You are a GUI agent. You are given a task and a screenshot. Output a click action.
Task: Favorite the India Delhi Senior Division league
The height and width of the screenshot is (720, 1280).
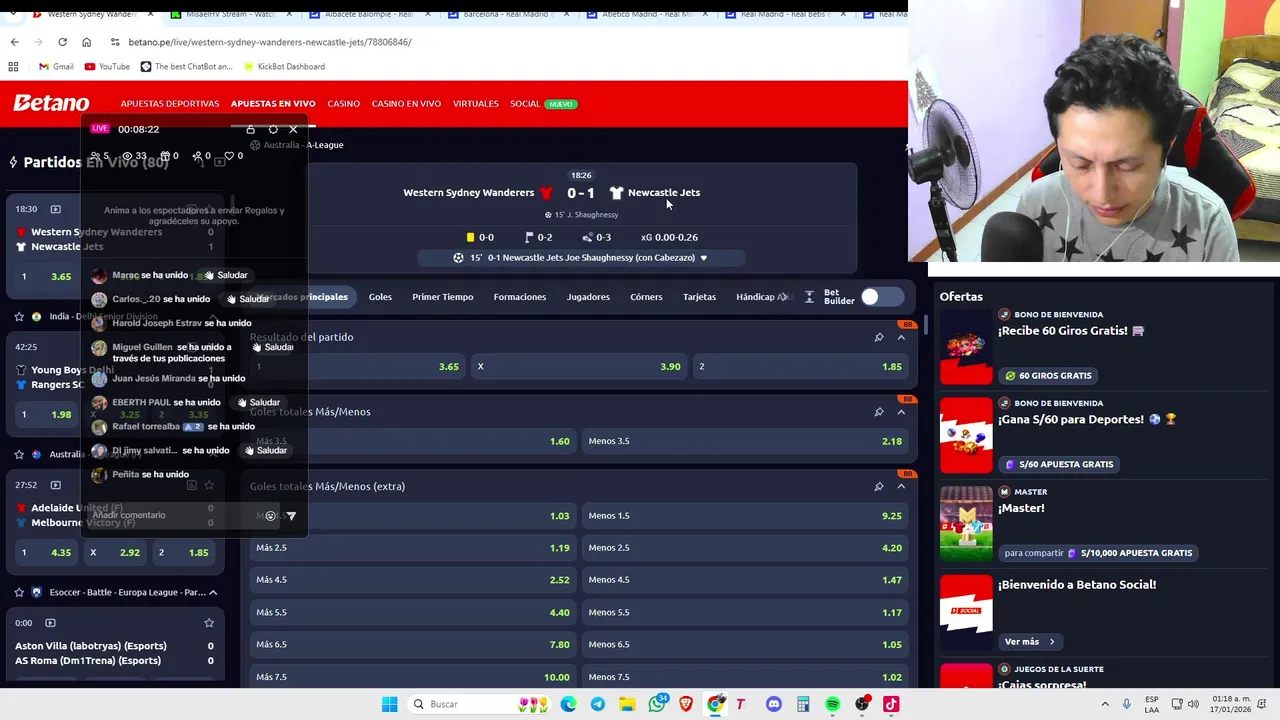pyautogui.click(x=19, y=316)
